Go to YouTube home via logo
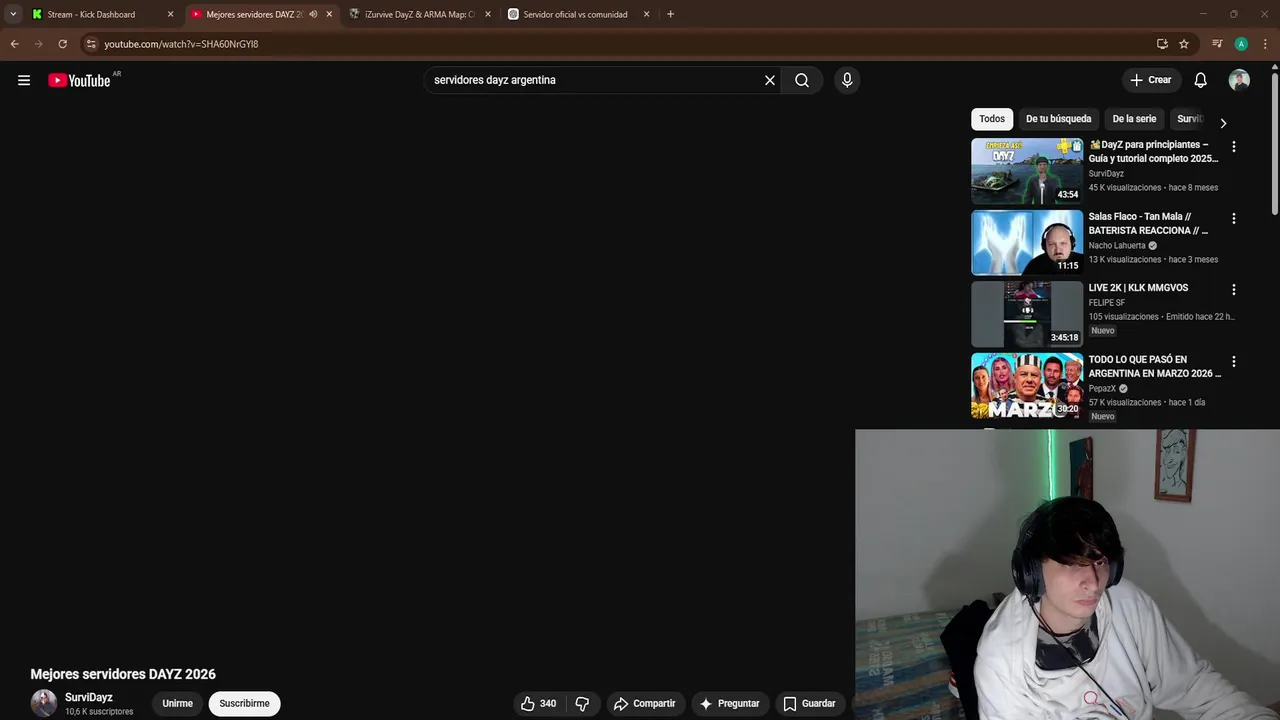Screen dimensions: 1280x720 tap(79, 80)
